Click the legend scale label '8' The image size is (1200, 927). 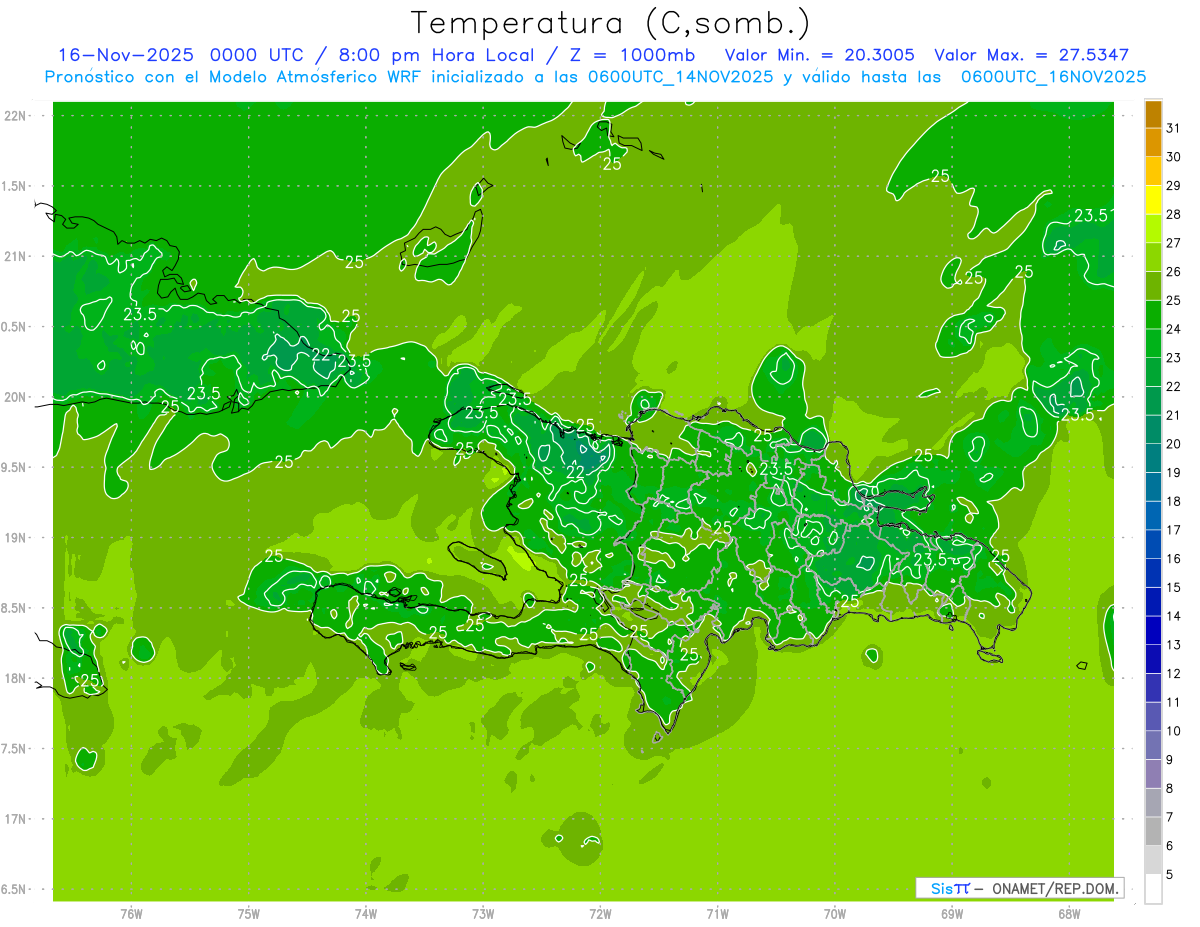(x=1169, y=788)
